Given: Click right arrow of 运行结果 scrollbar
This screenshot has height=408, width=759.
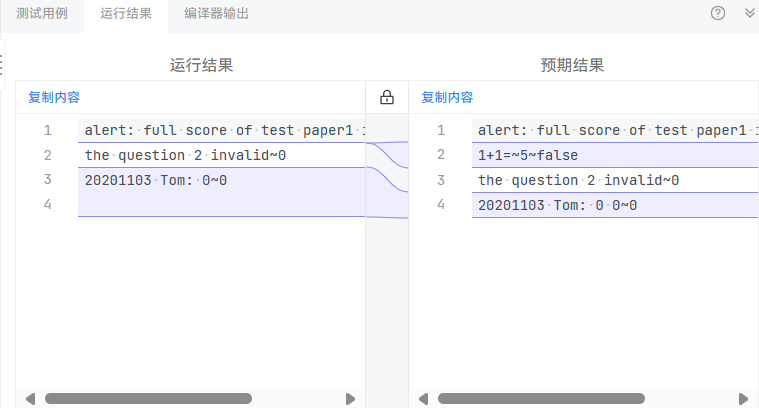Looking at the screenshot, I should tap(350, 399).
